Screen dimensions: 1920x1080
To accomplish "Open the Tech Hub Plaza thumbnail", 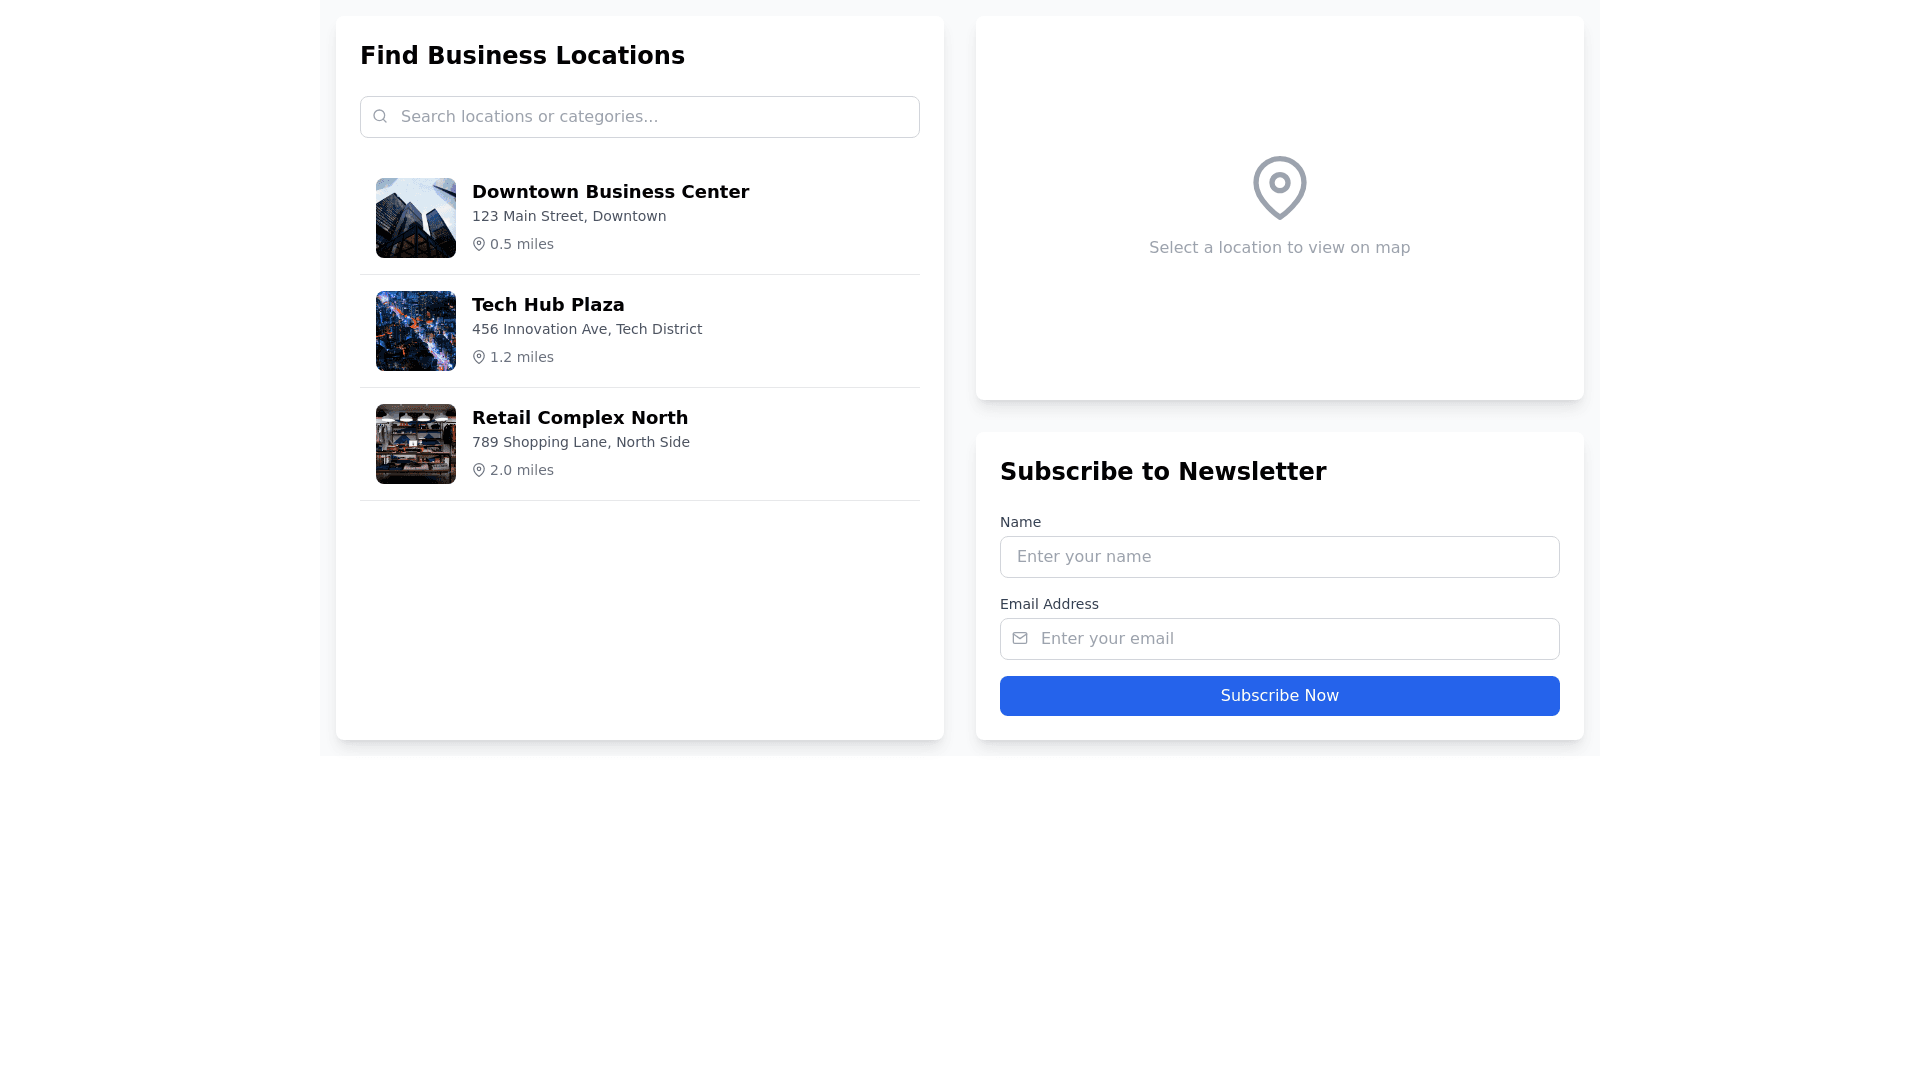I will pos(416,331).
